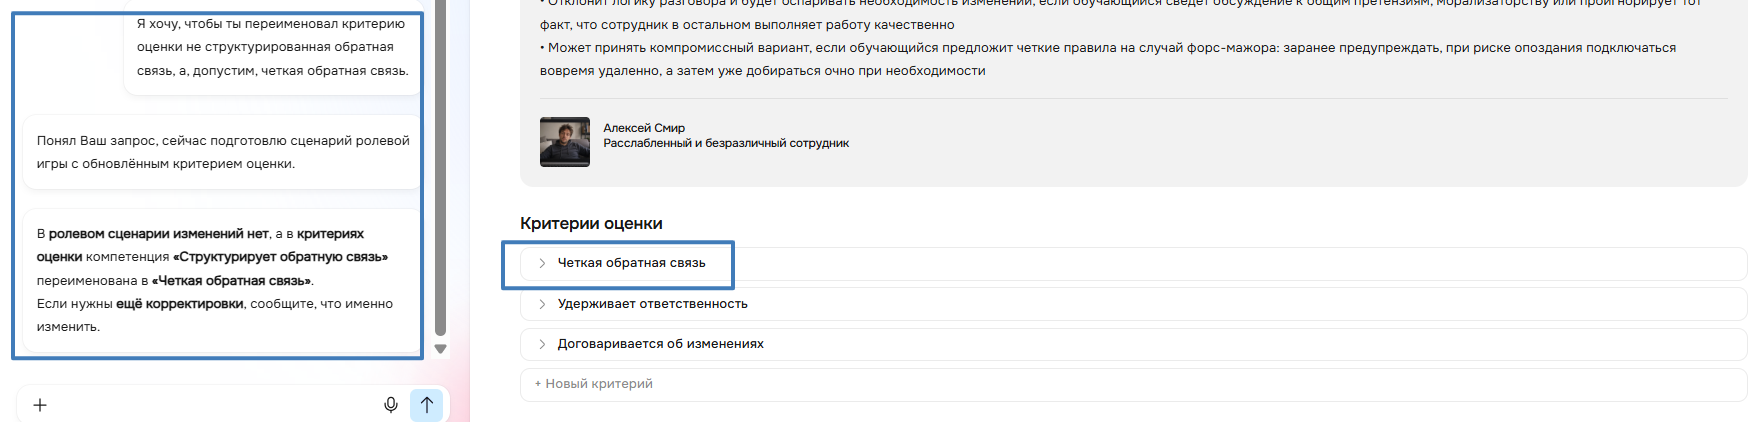
Task: Open the Договаривается об изменениях criterion row
Action: [1133, 344]
